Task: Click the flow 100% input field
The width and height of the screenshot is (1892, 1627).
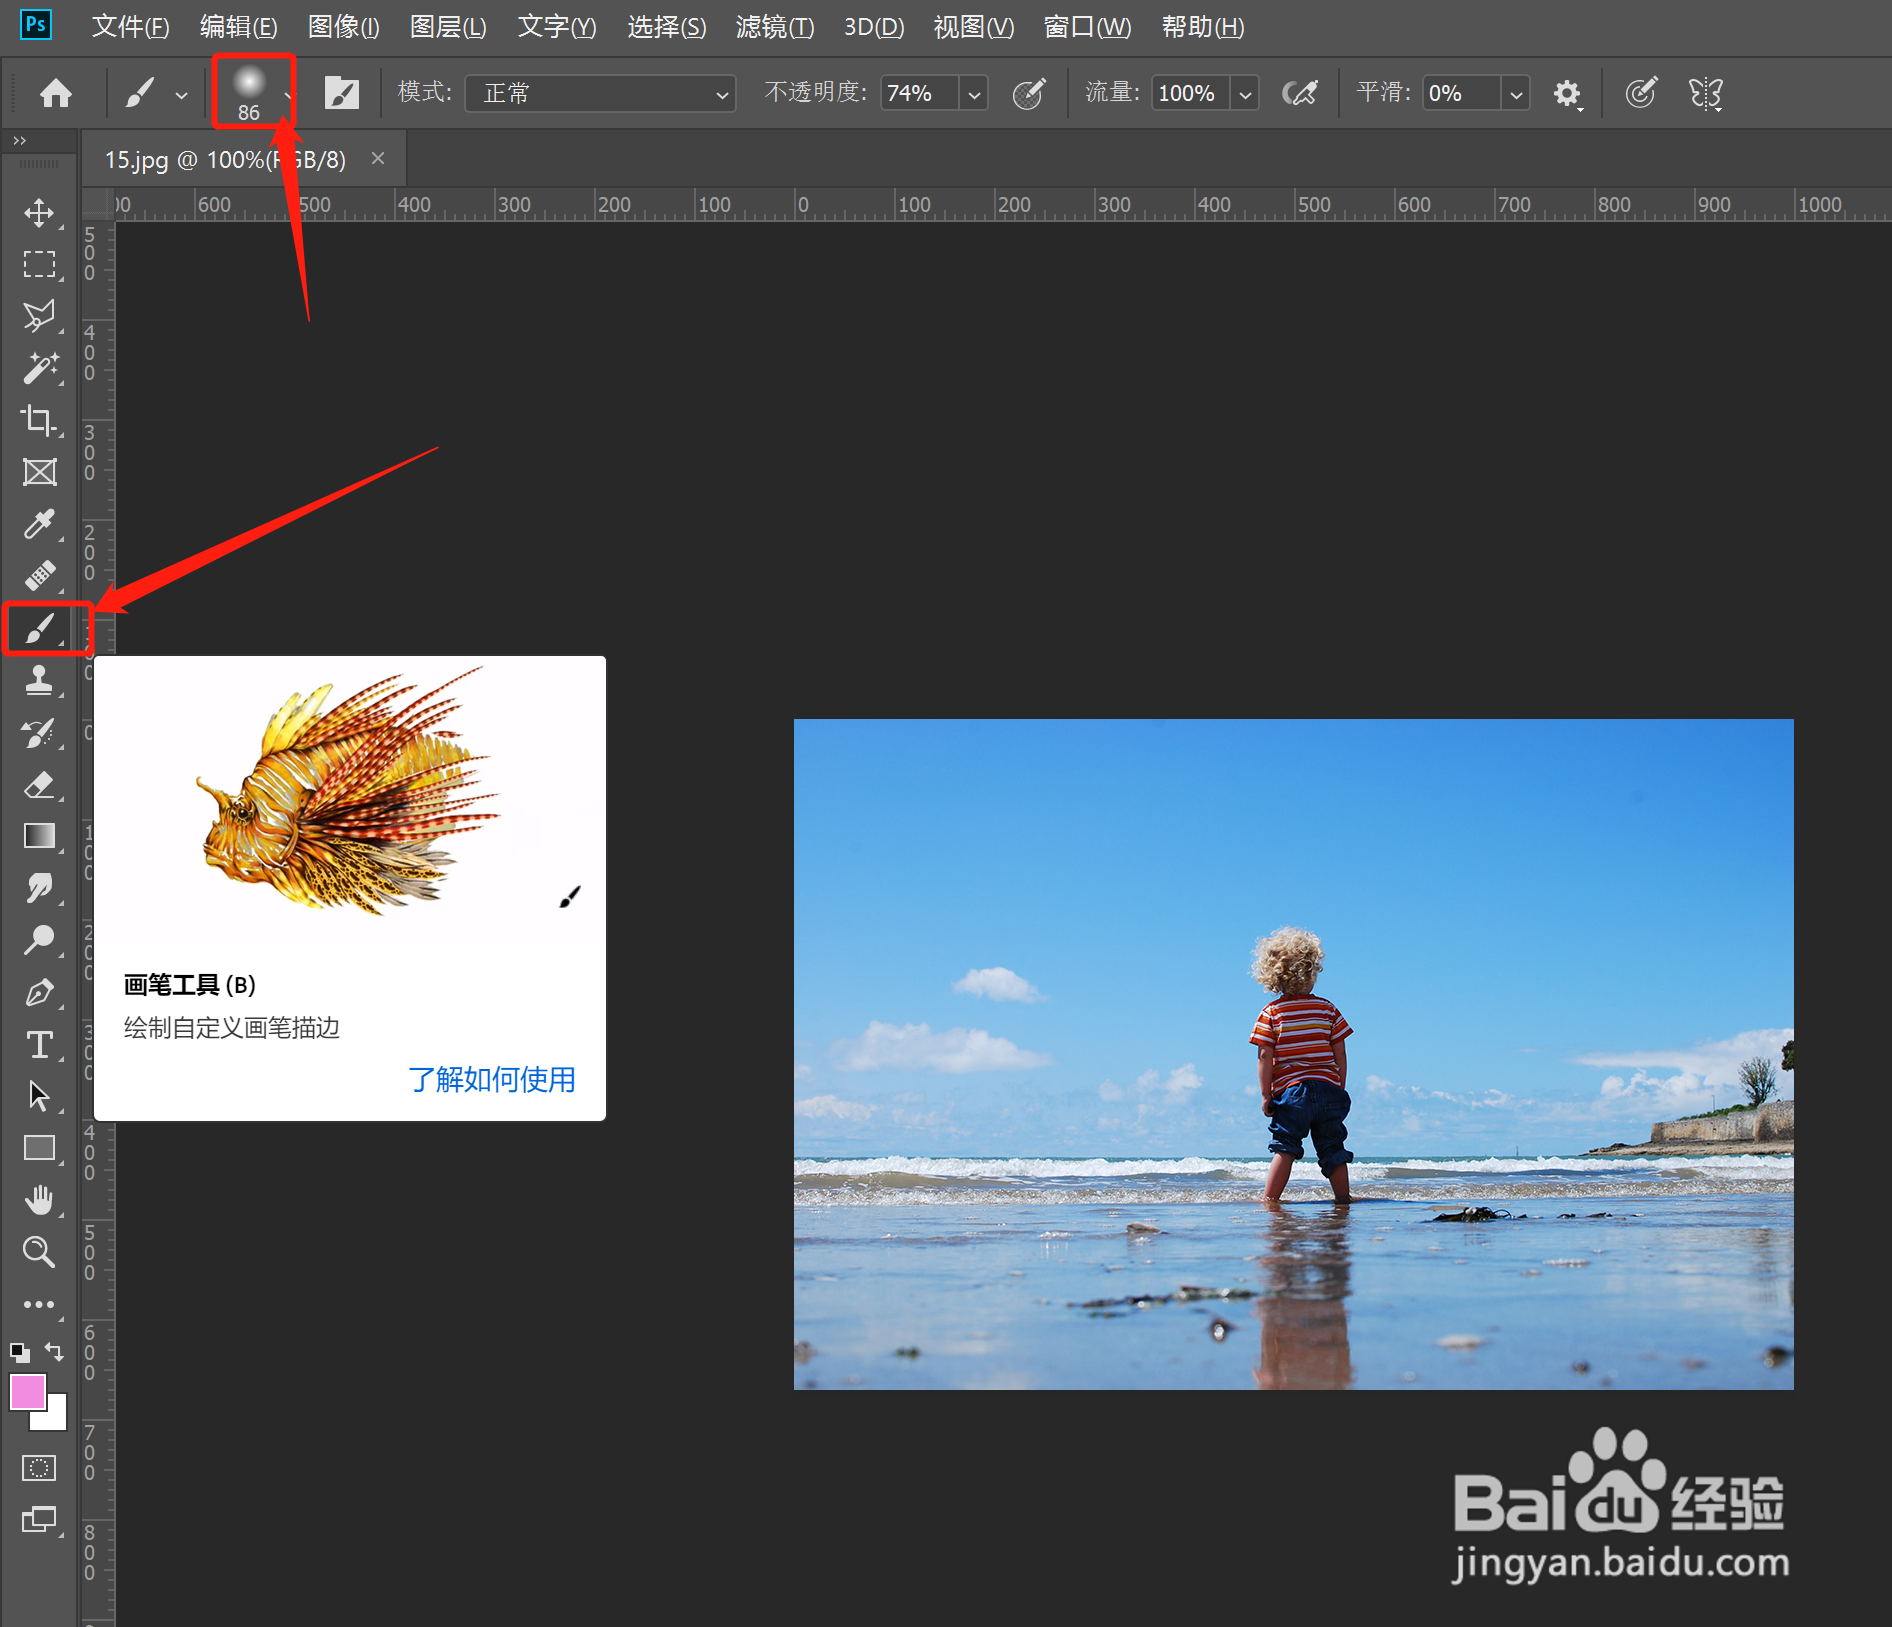Action: (1192, 94)
